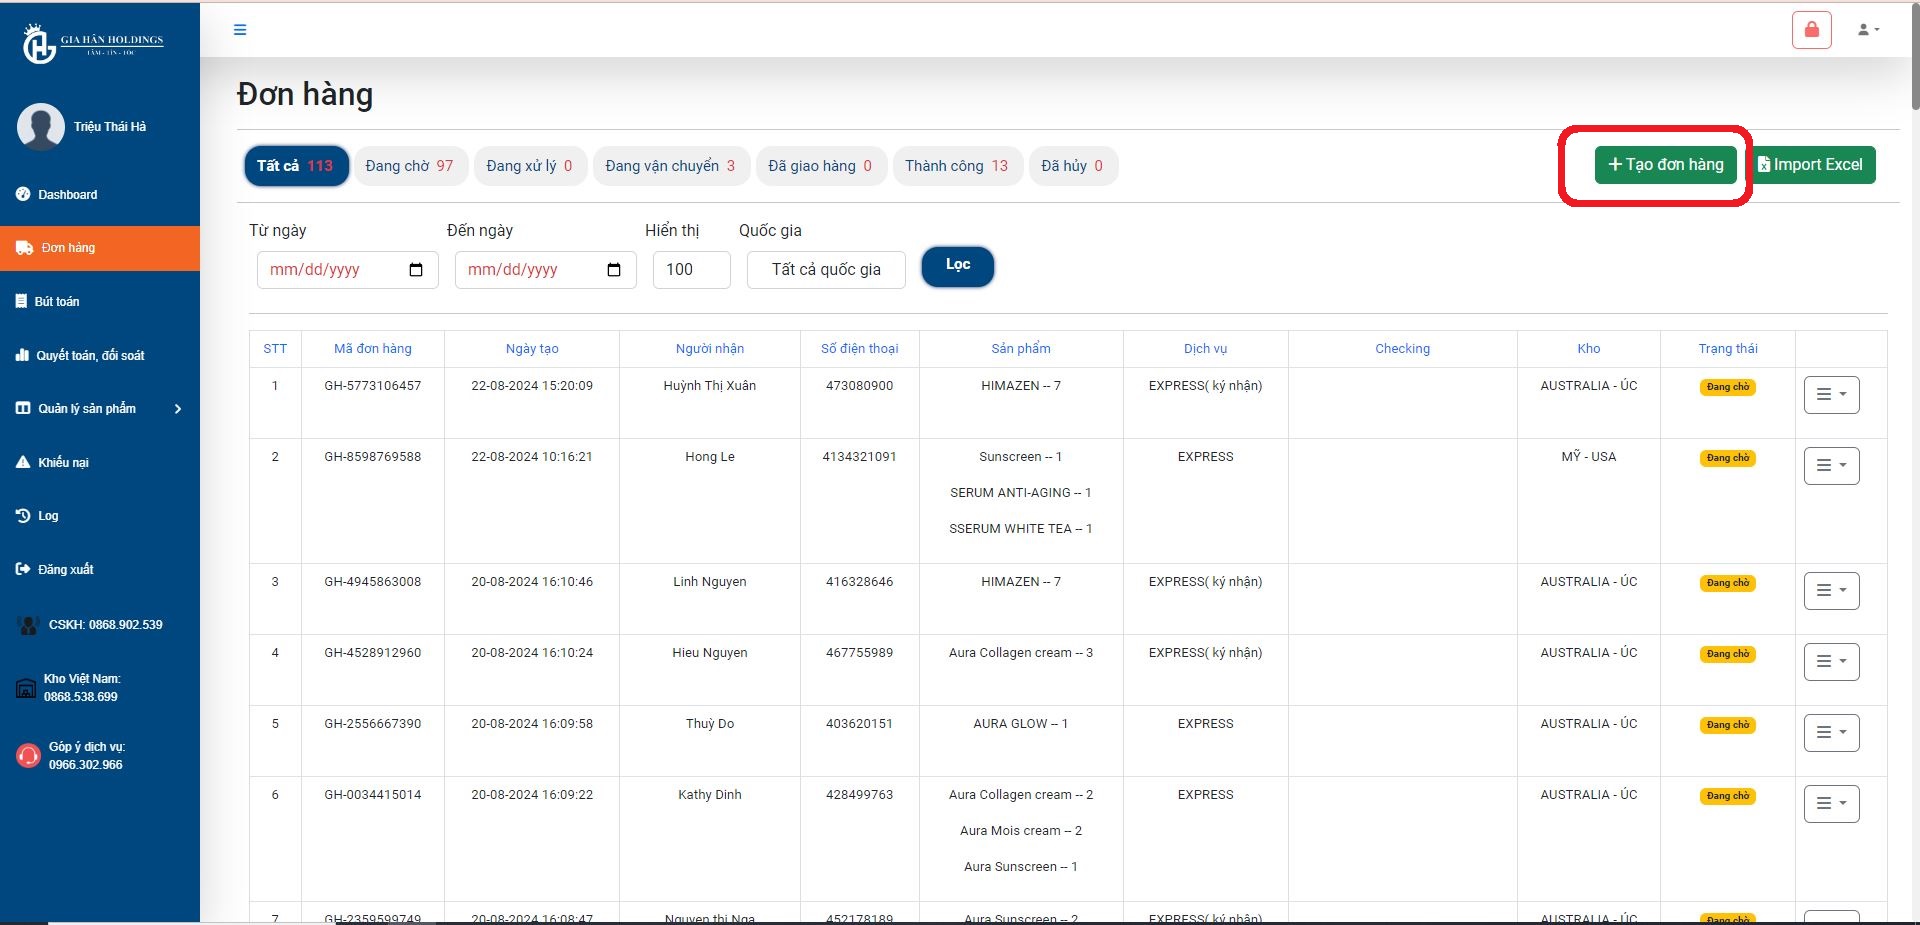The height and width of the screenshot is (925, 1920).
Task: Click the Ngày tạo column header
Action: [x=532, y=349]
